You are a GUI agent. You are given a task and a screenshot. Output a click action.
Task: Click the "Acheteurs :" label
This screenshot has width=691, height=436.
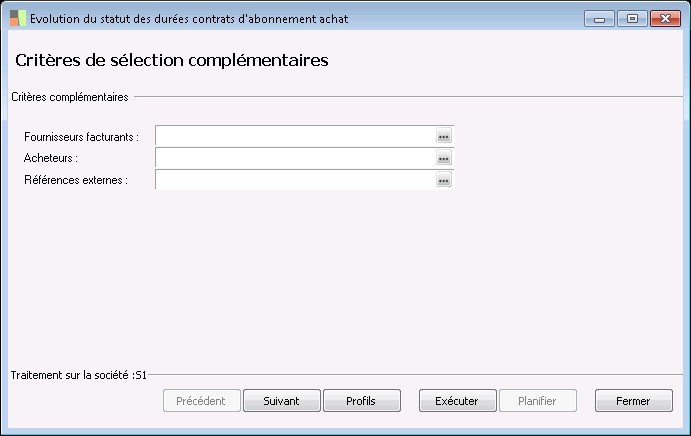51,158
